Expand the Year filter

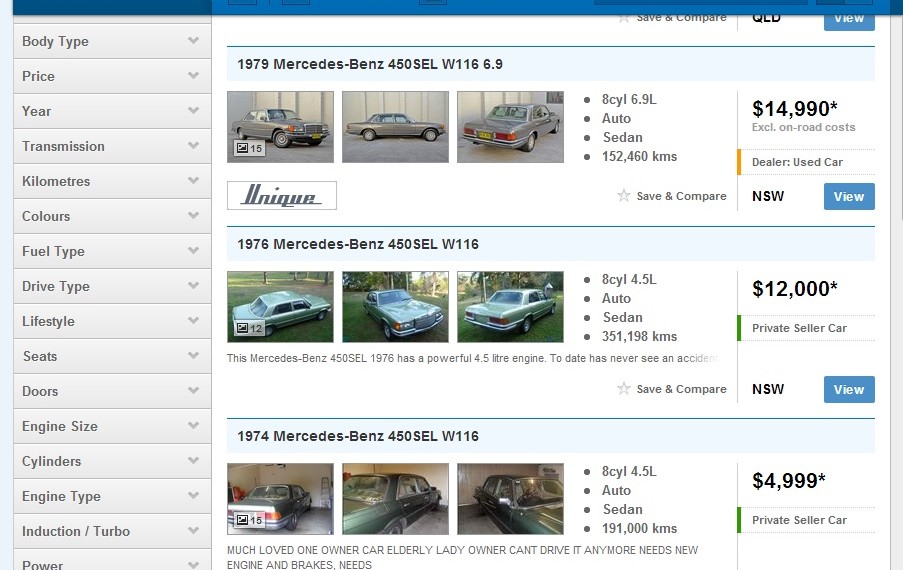click(112, 111)
